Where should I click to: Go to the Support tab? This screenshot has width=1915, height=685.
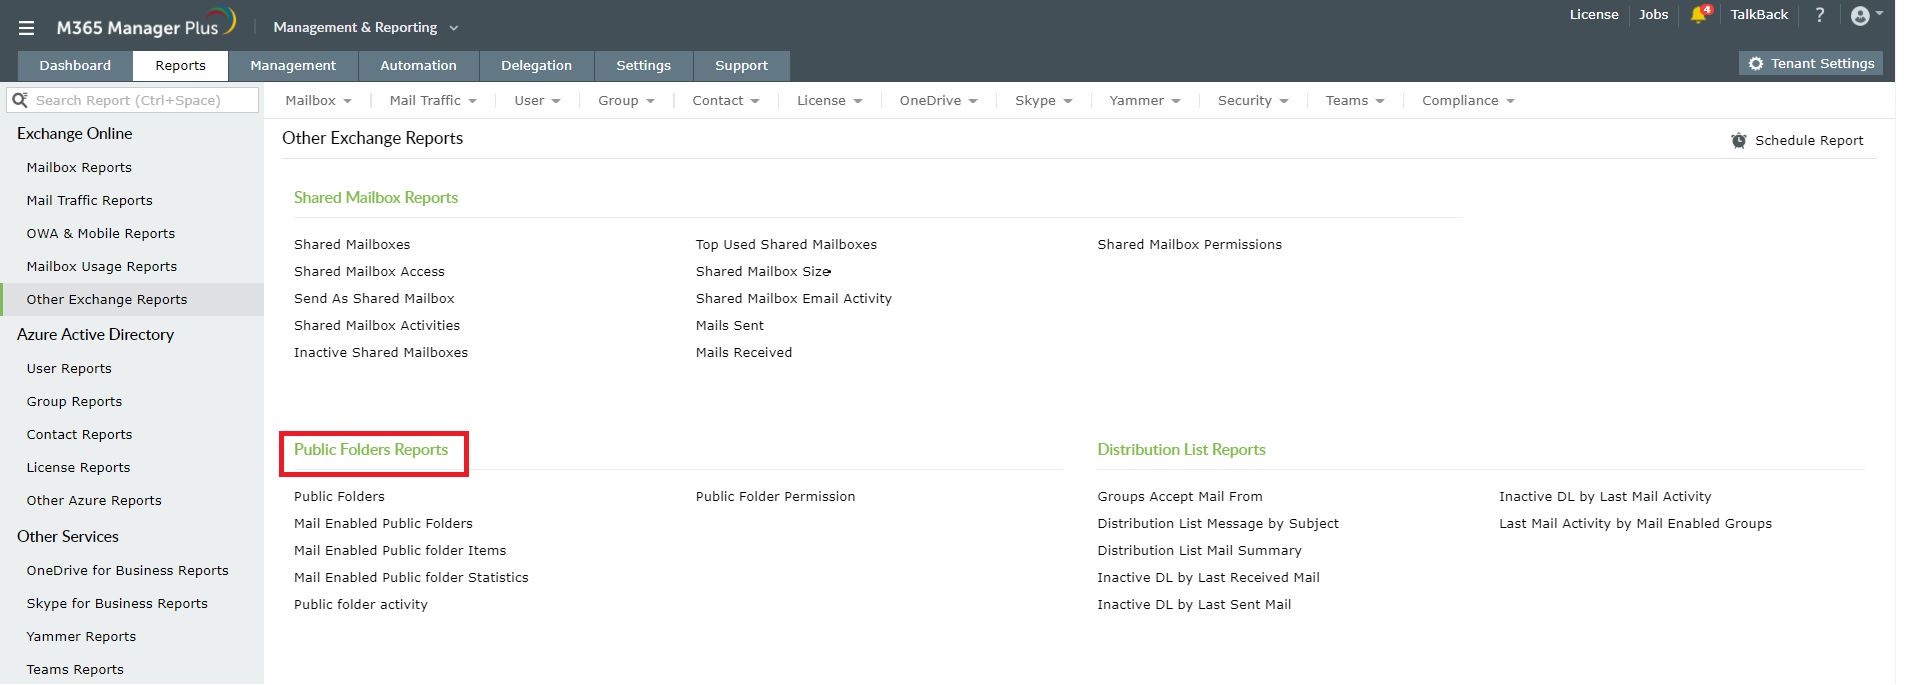tap(741, 66)
